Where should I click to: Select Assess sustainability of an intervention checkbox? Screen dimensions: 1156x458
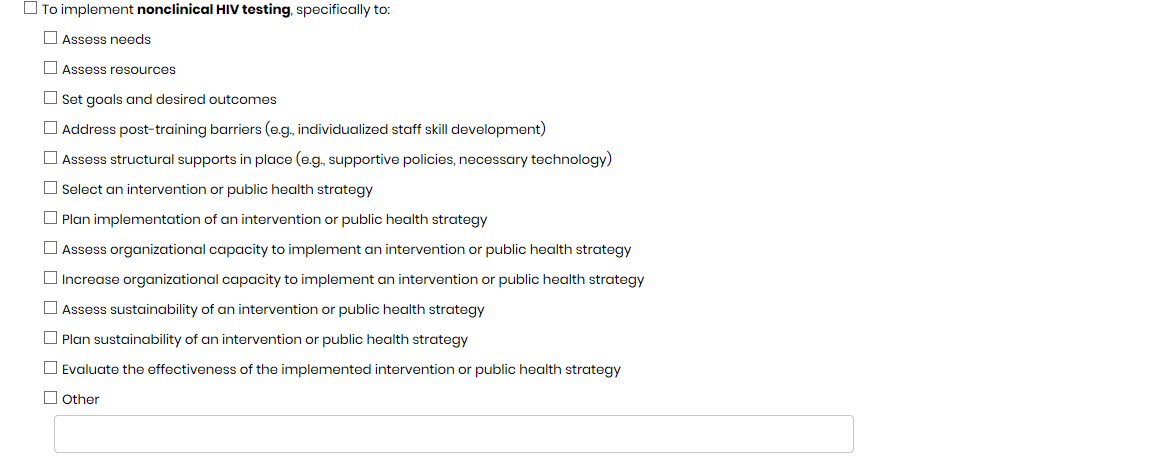(x=50, y=309)
